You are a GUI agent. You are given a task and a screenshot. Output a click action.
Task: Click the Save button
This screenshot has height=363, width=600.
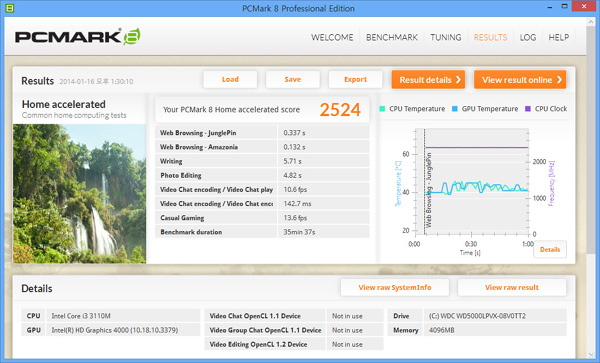pyautogui.click(x=293, y=80)
